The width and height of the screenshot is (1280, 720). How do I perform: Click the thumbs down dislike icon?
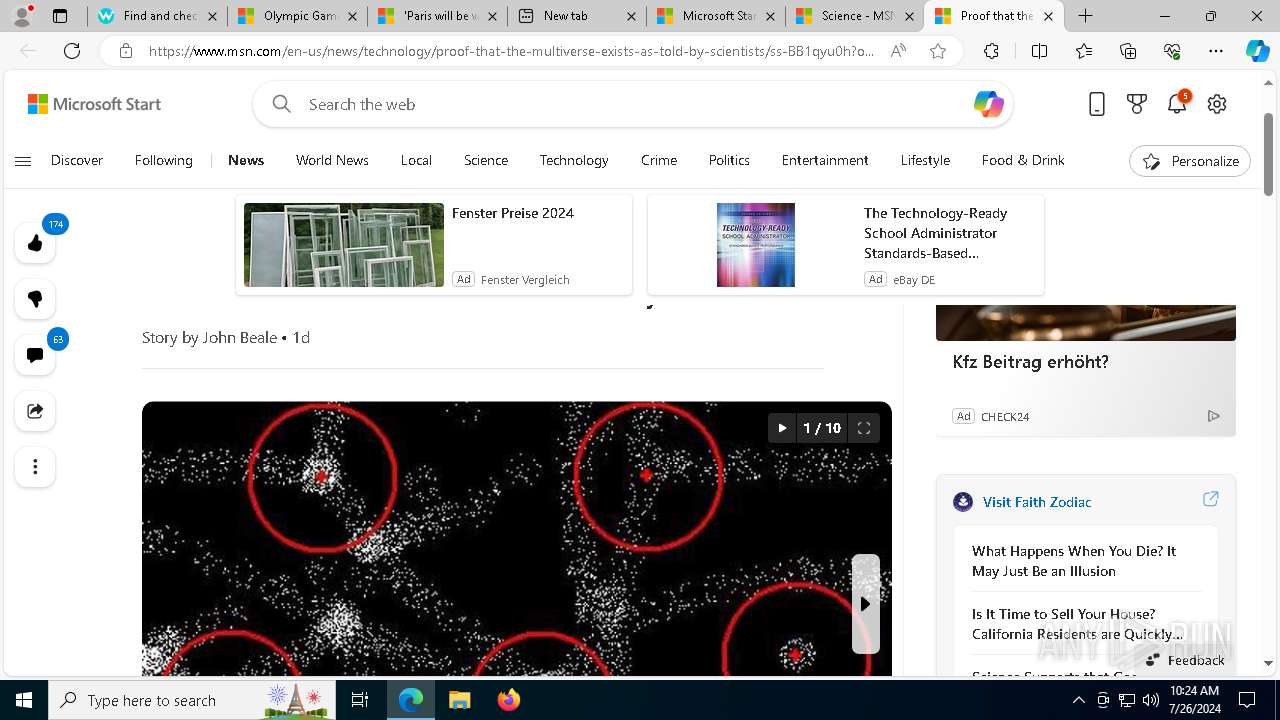[x=35, y=299]
